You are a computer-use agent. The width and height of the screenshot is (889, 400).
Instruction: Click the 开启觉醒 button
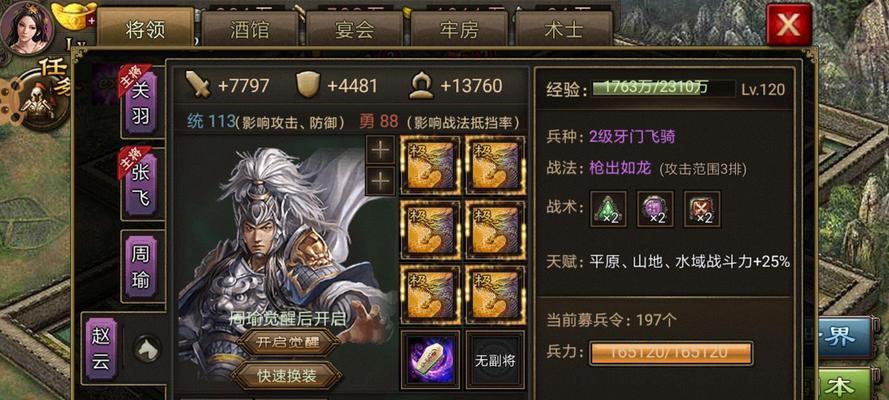coord(287,342)
